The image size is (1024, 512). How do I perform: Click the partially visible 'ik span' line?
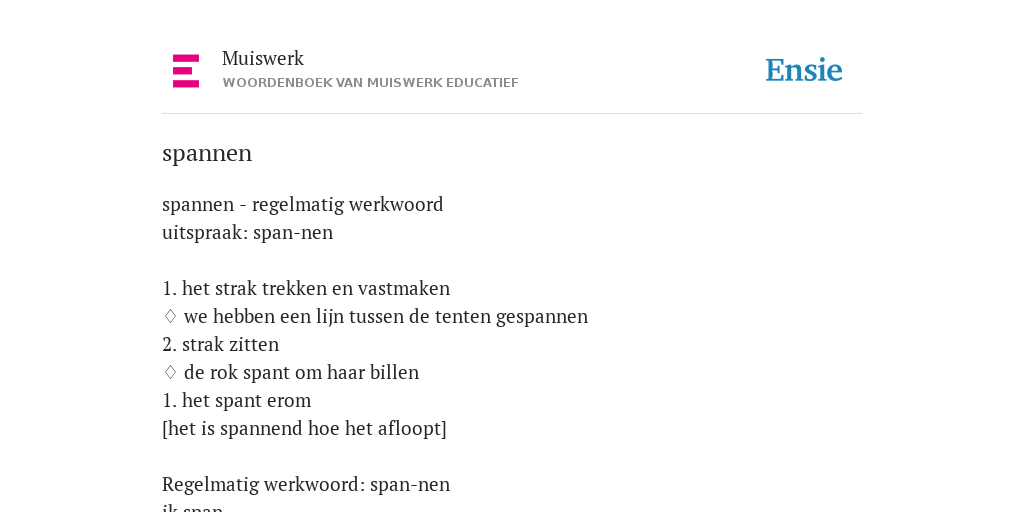[x=193, y=507]
